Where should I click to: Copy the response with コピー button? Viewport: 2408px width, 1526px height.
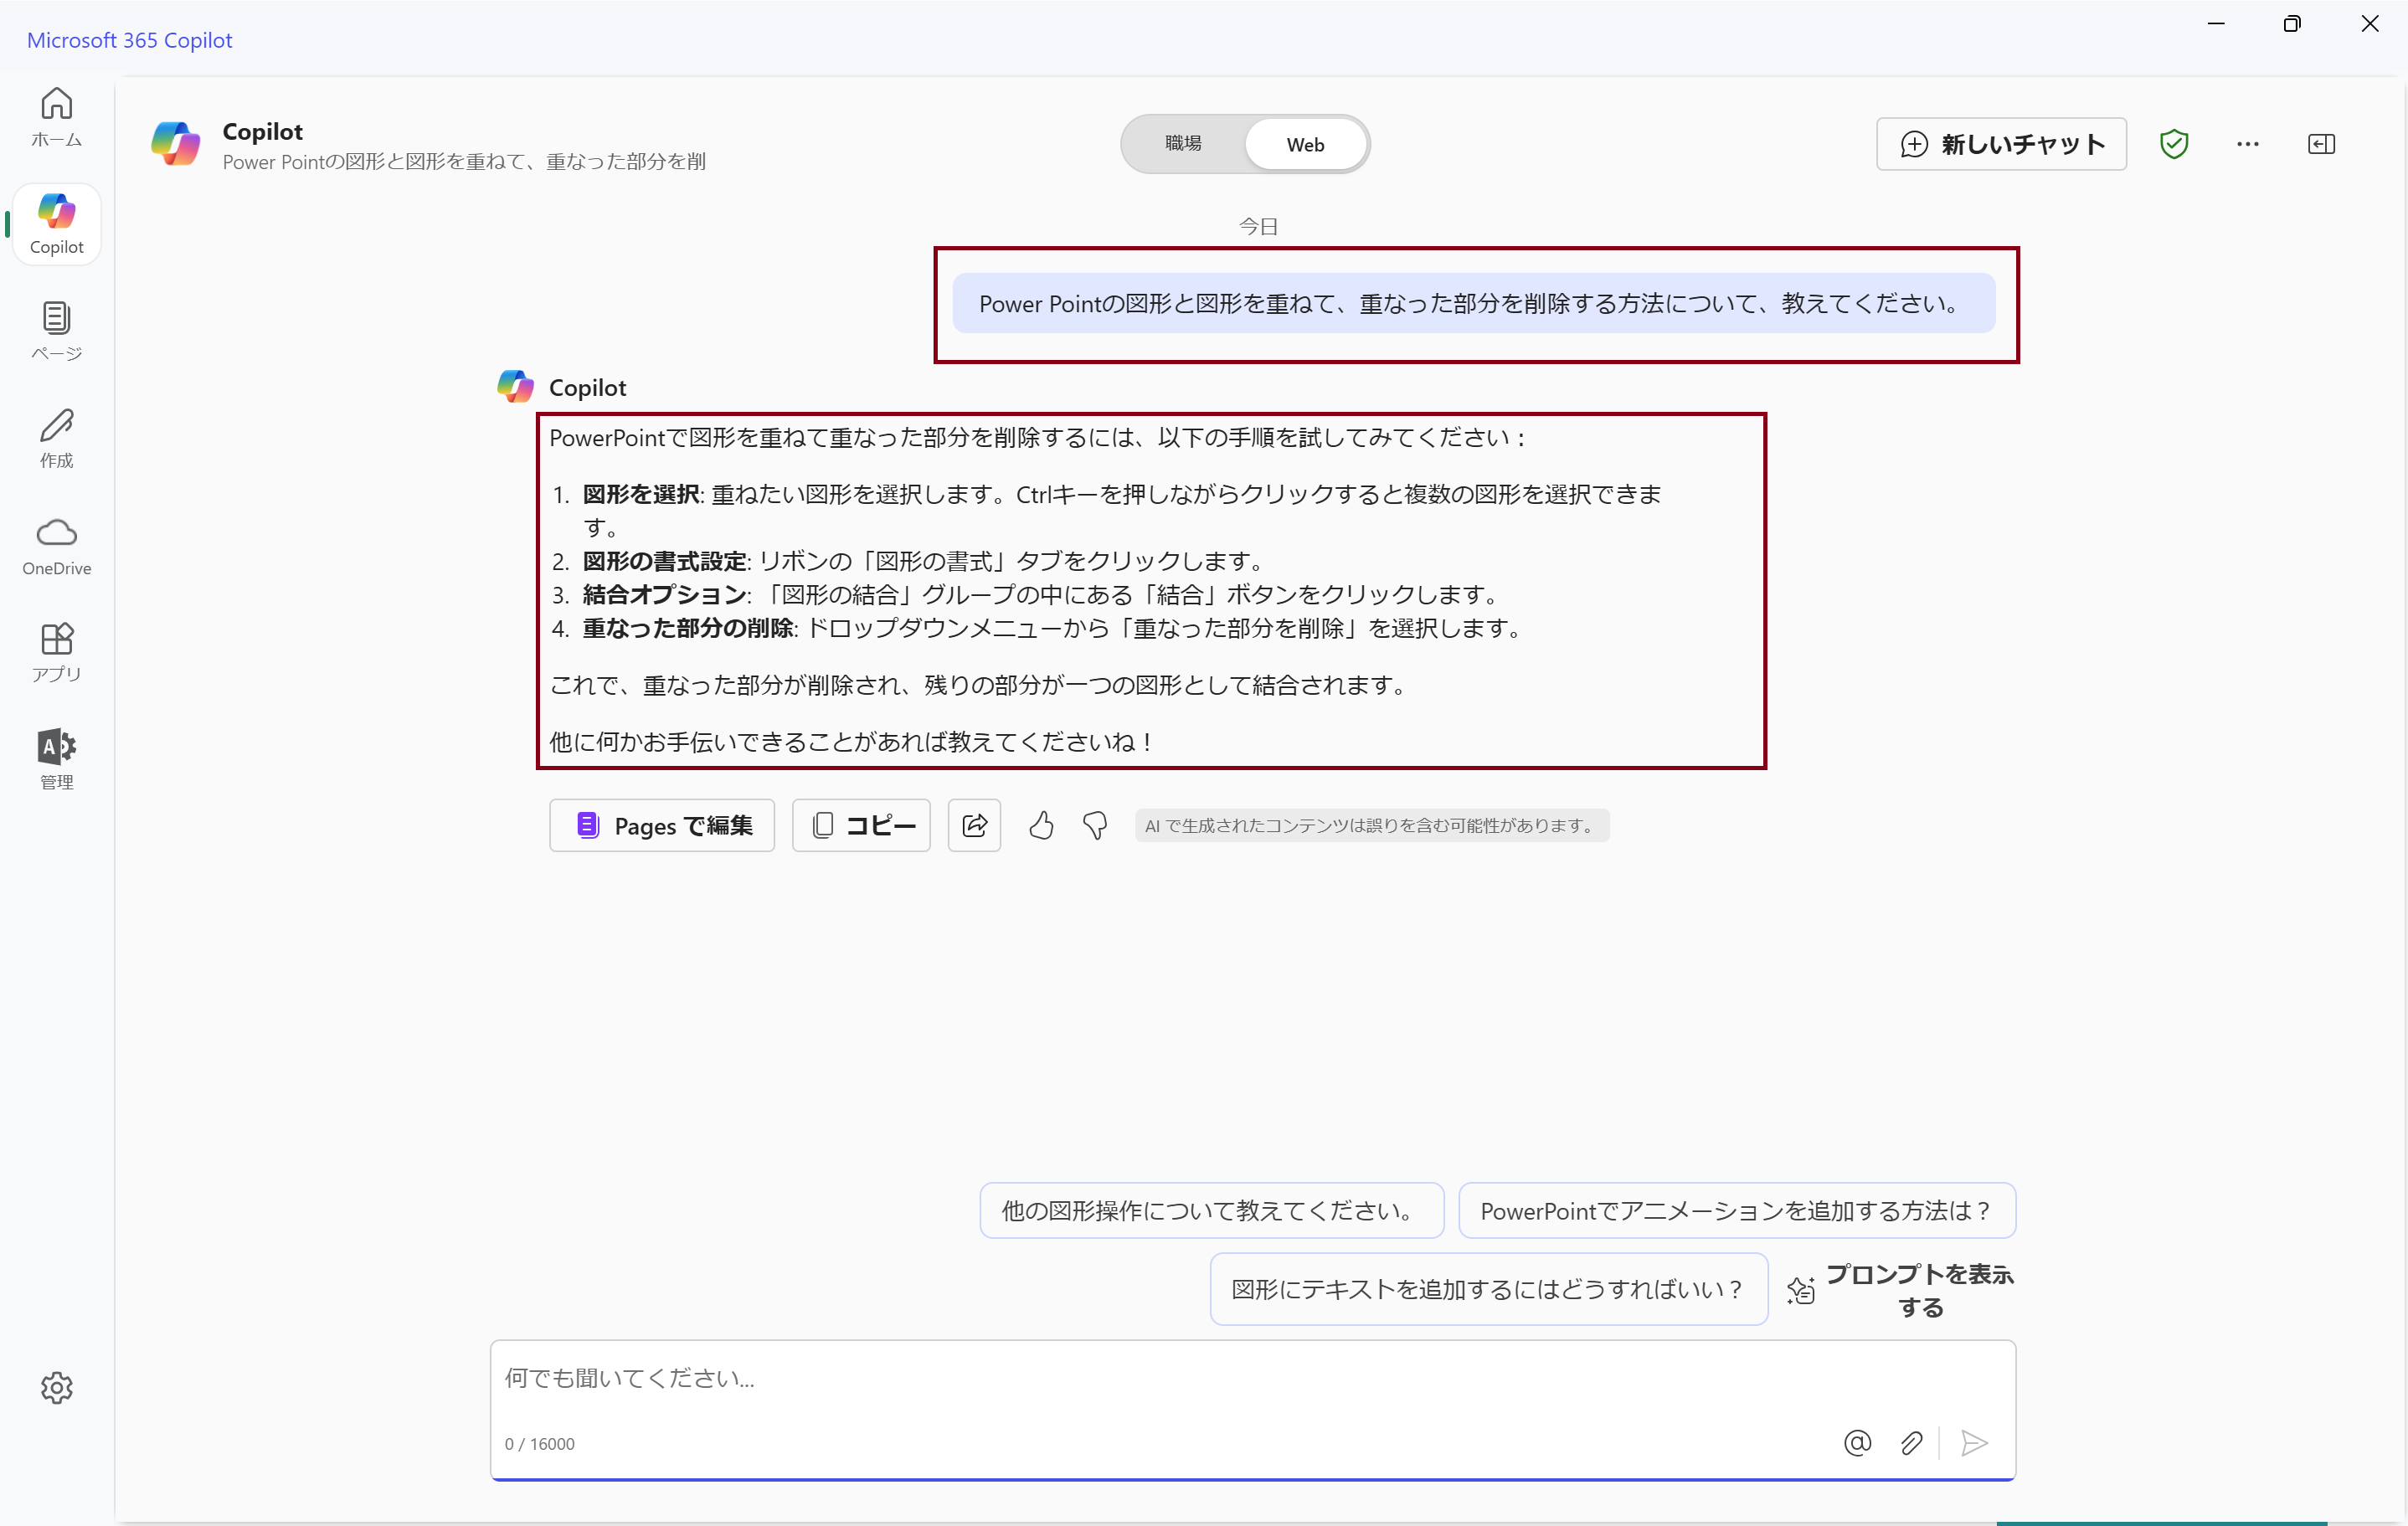pyautogui.click(x=861, y=825)
